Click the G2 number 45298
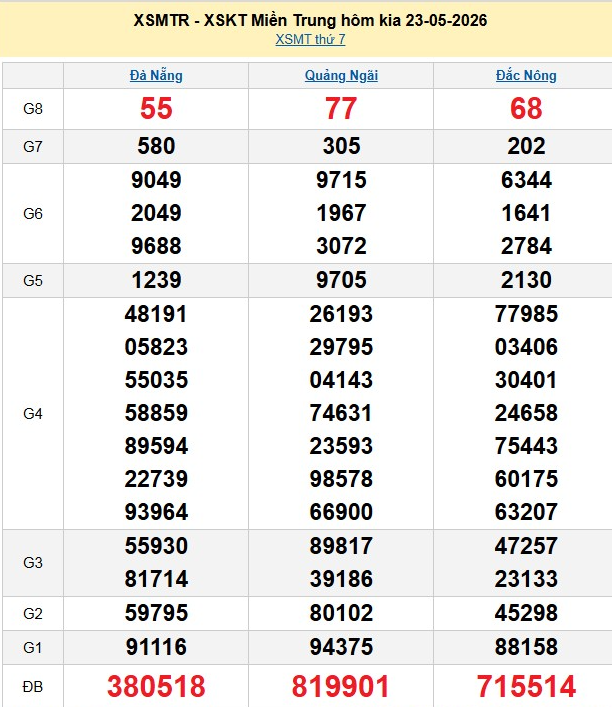This screenshot has width=612, height=707. click(526, 613)
